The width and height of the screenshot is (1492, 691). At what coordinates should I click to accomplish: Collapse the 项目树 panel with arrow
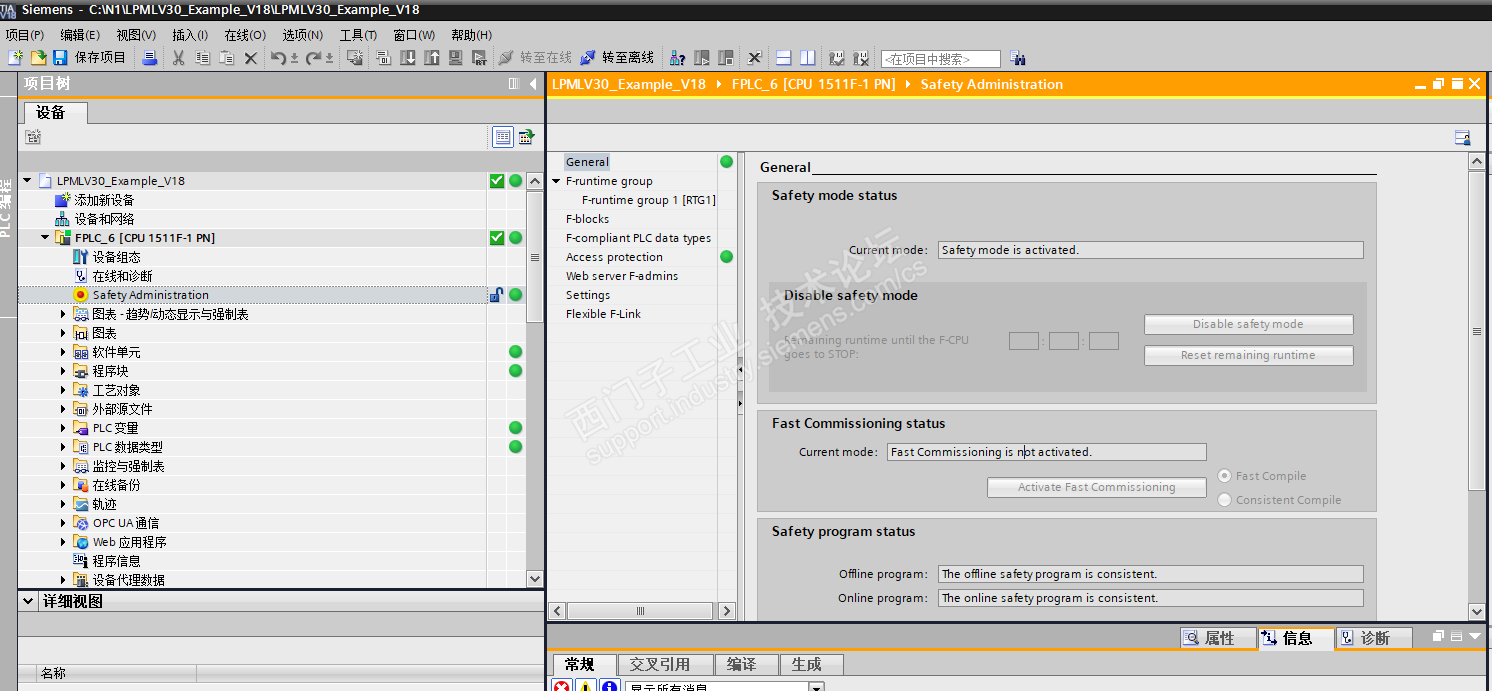click(533, 84)
